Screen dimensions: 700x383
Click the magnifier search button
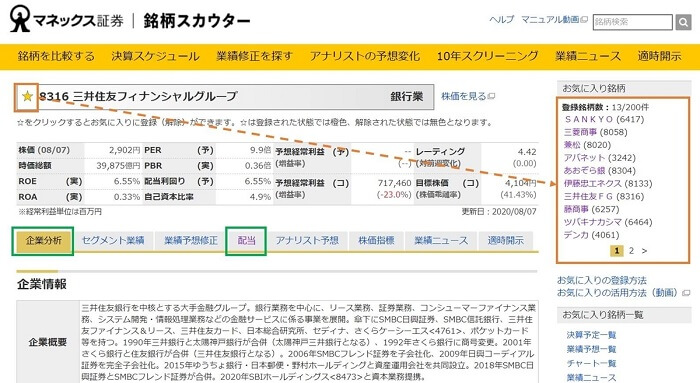[x=683, y=21]
